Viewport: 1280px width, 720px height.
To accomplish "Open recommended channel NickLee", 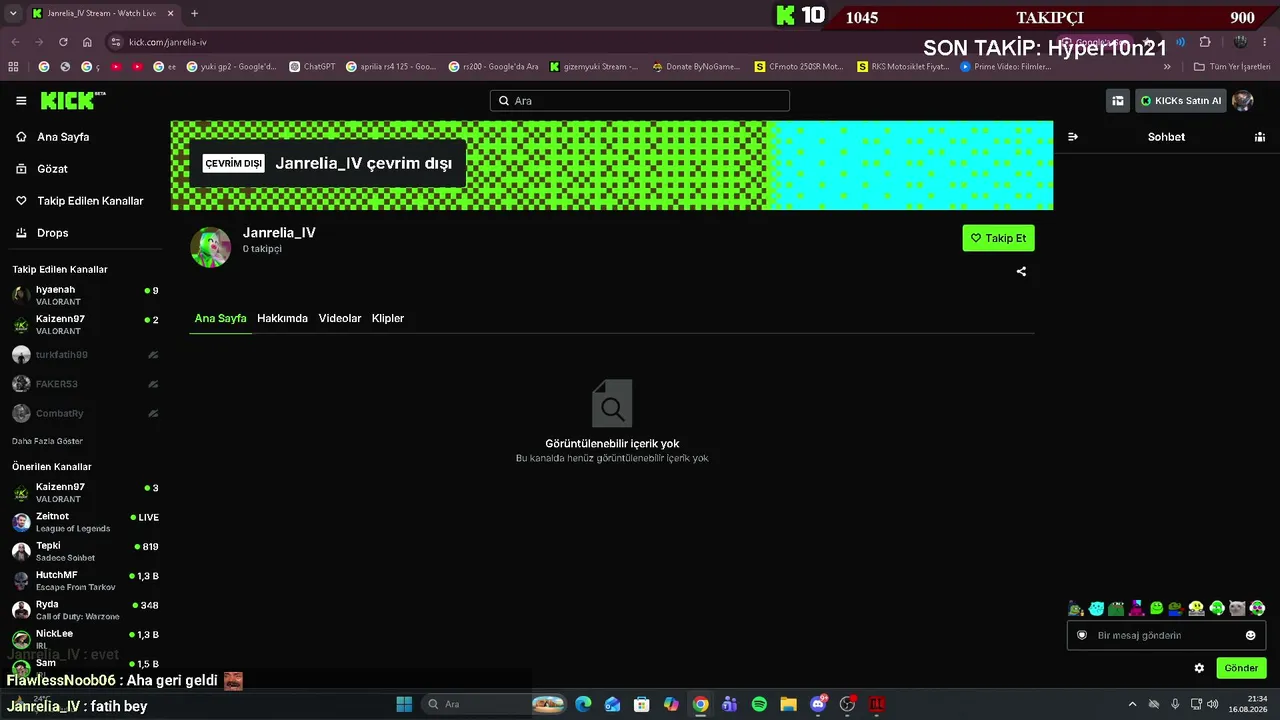I will [85, 639].
